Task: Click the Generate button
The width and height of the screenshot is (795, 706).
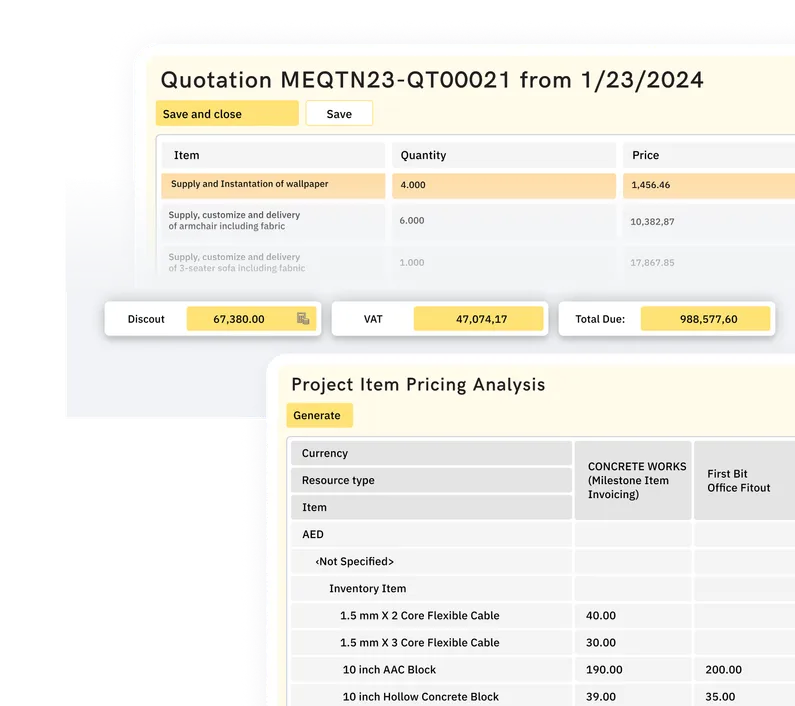Action: 319,415
